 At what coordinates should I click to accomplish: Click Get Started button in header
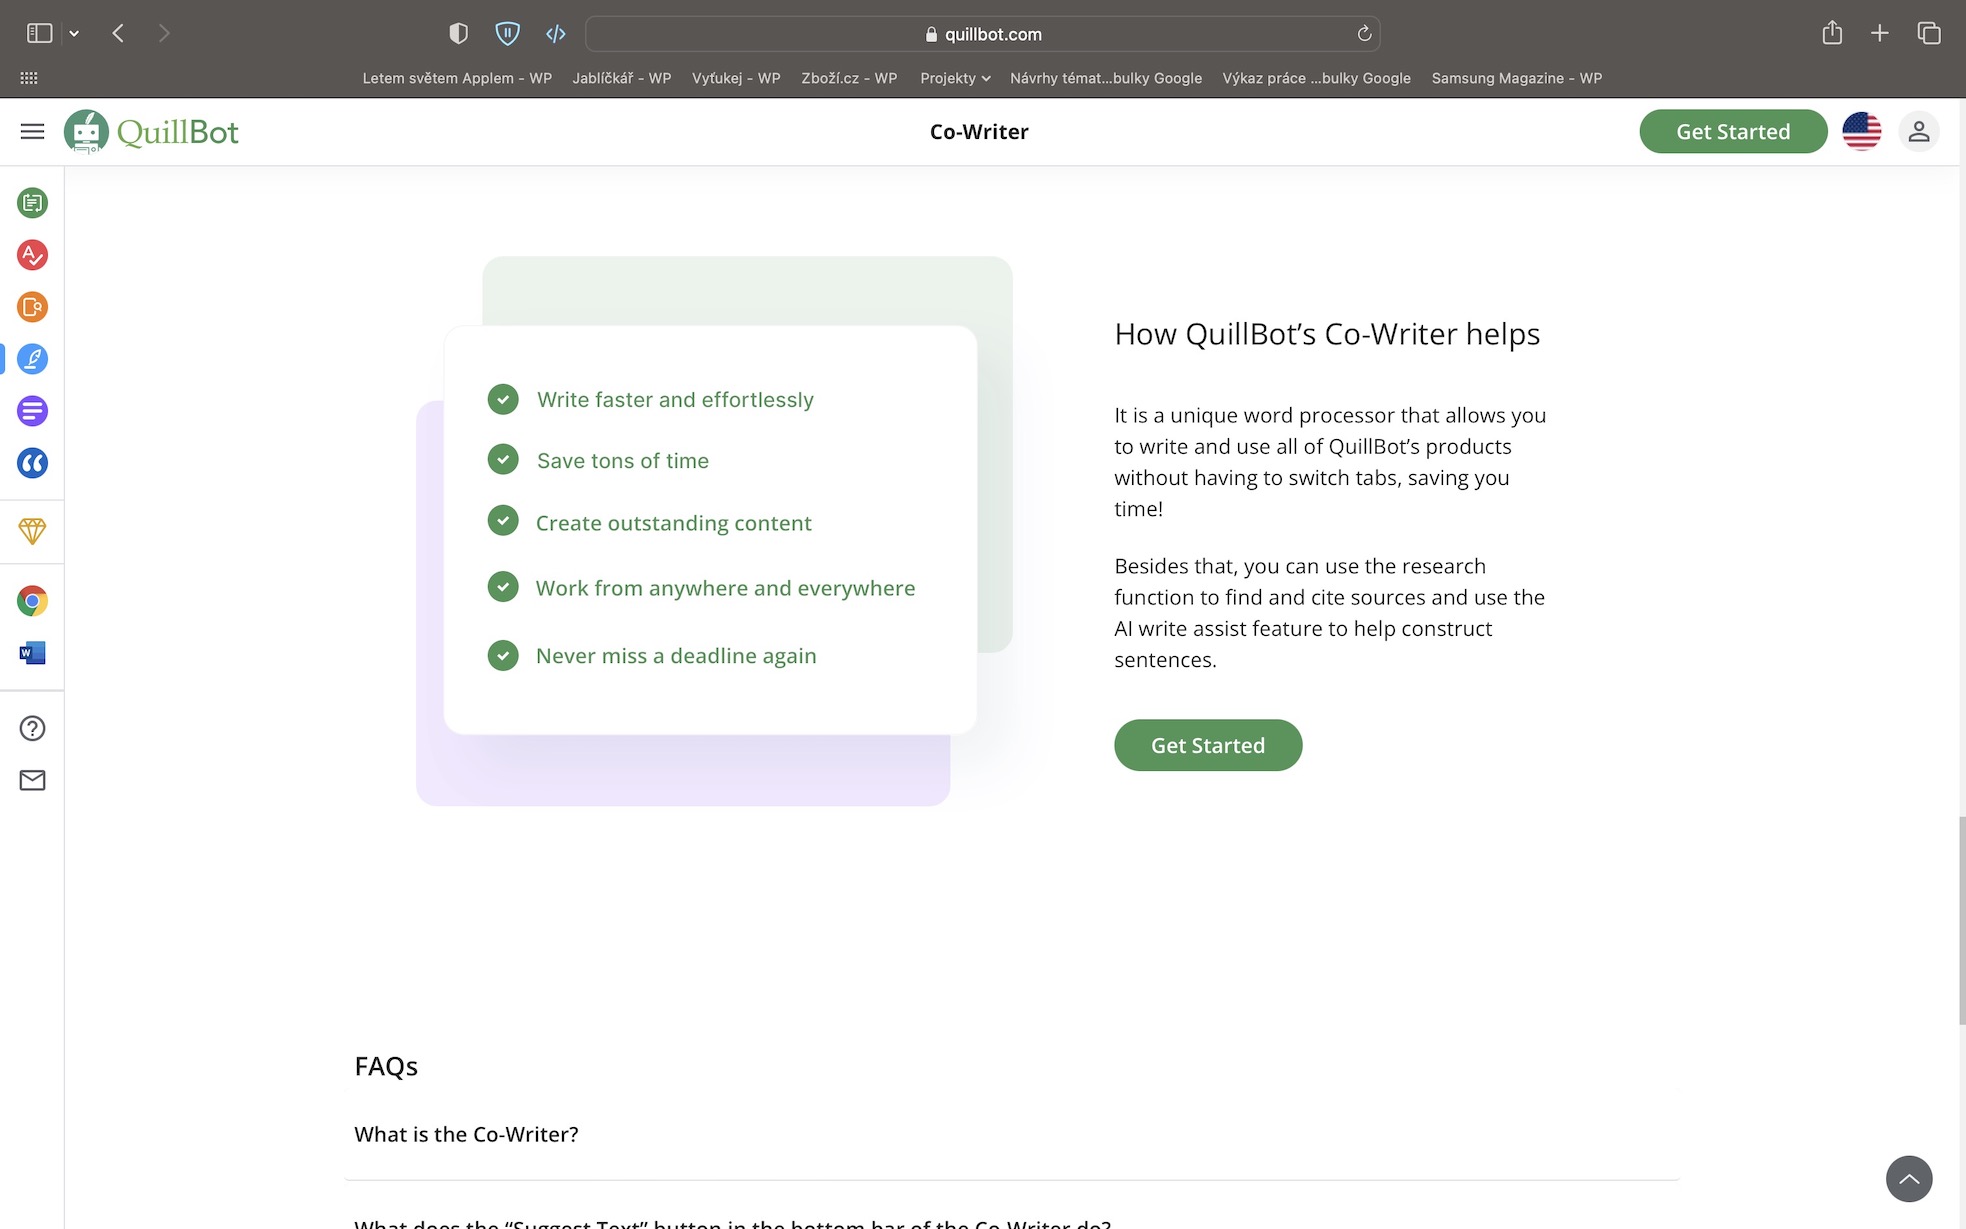tap(1732, 131)
